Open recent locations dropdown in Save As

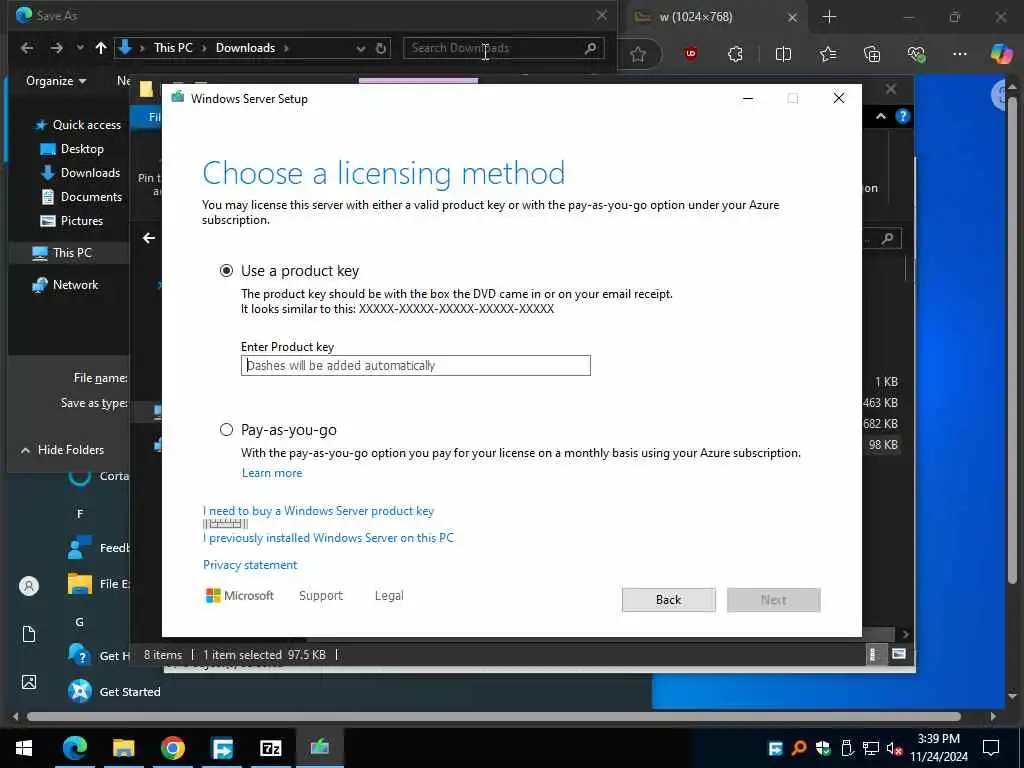click(80, 48)
